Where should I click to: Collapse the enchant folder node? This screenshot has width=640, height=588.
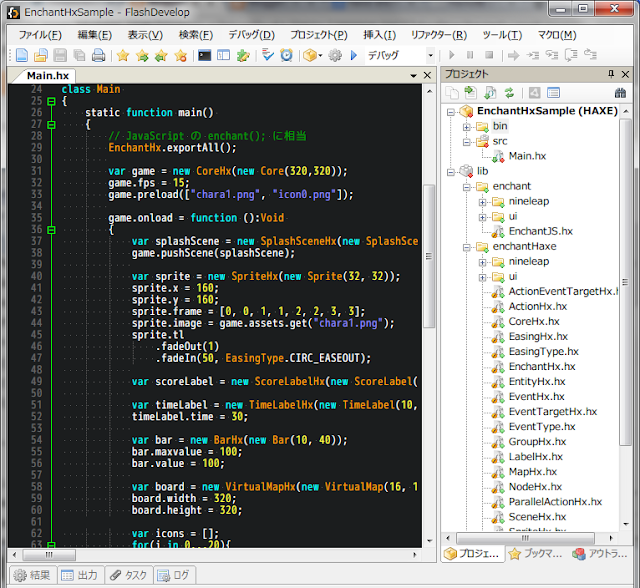point(466,187)
